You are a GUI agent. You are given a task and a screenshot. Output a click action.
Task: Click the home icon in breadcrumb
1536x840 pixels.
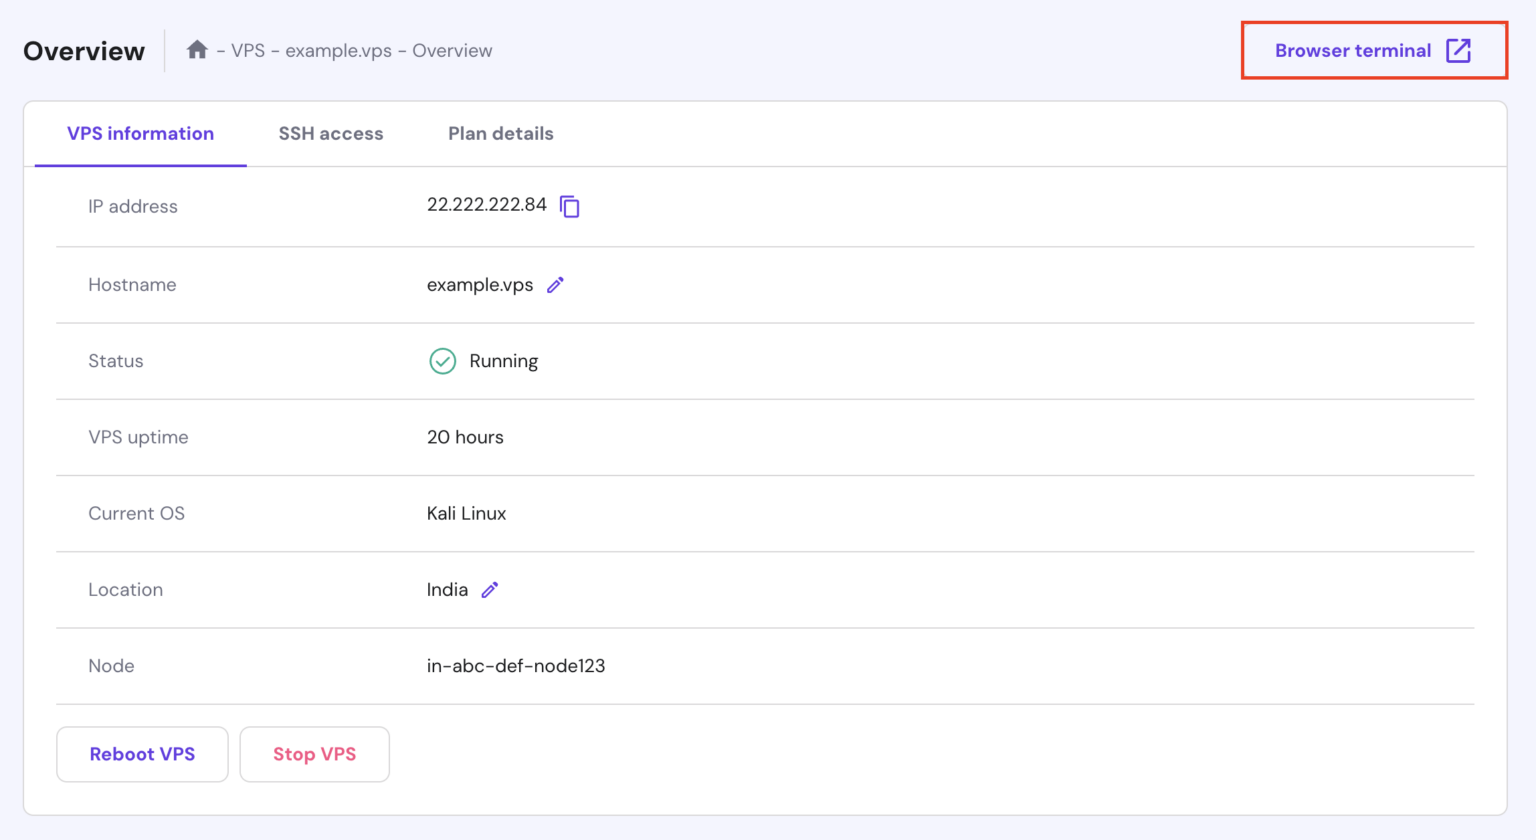click(197, 50)
